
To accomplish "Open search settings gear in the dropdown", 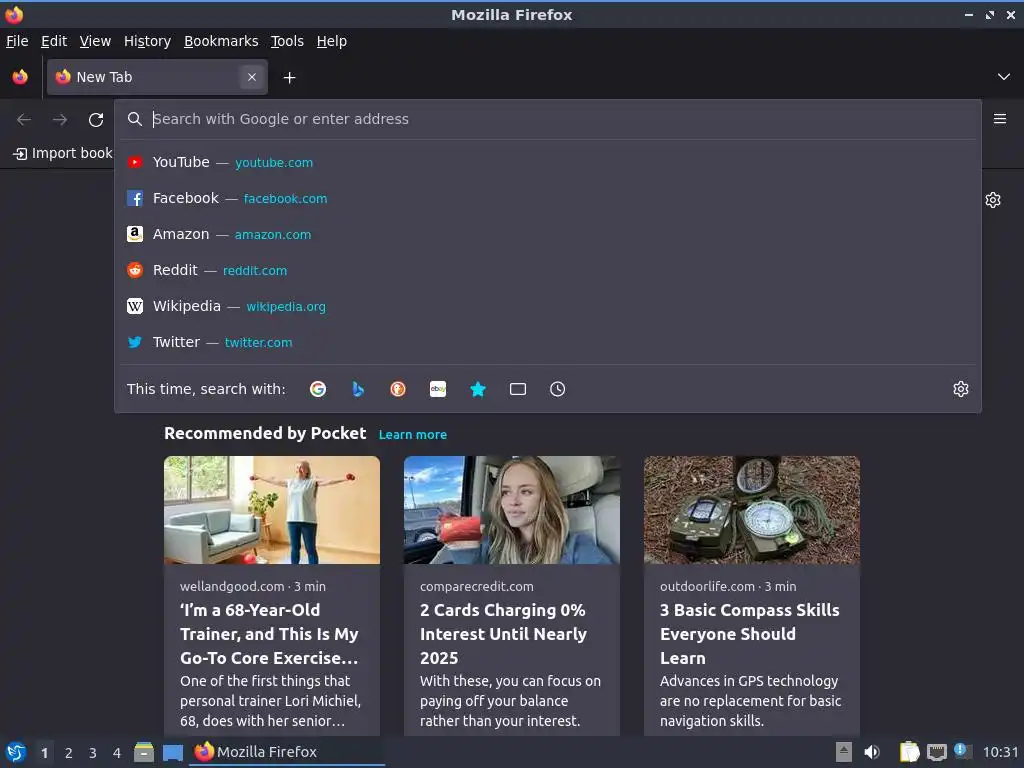I will (961, 389).
